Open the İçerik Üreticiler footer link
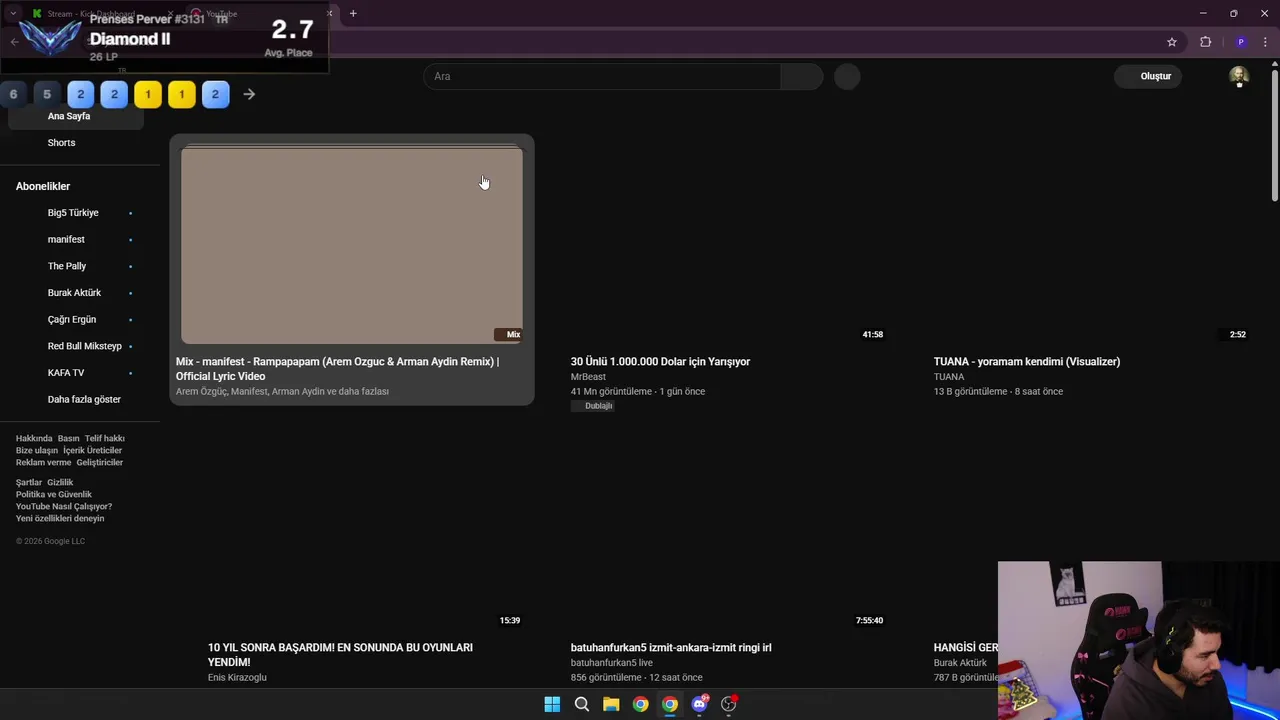 point(92,451)
